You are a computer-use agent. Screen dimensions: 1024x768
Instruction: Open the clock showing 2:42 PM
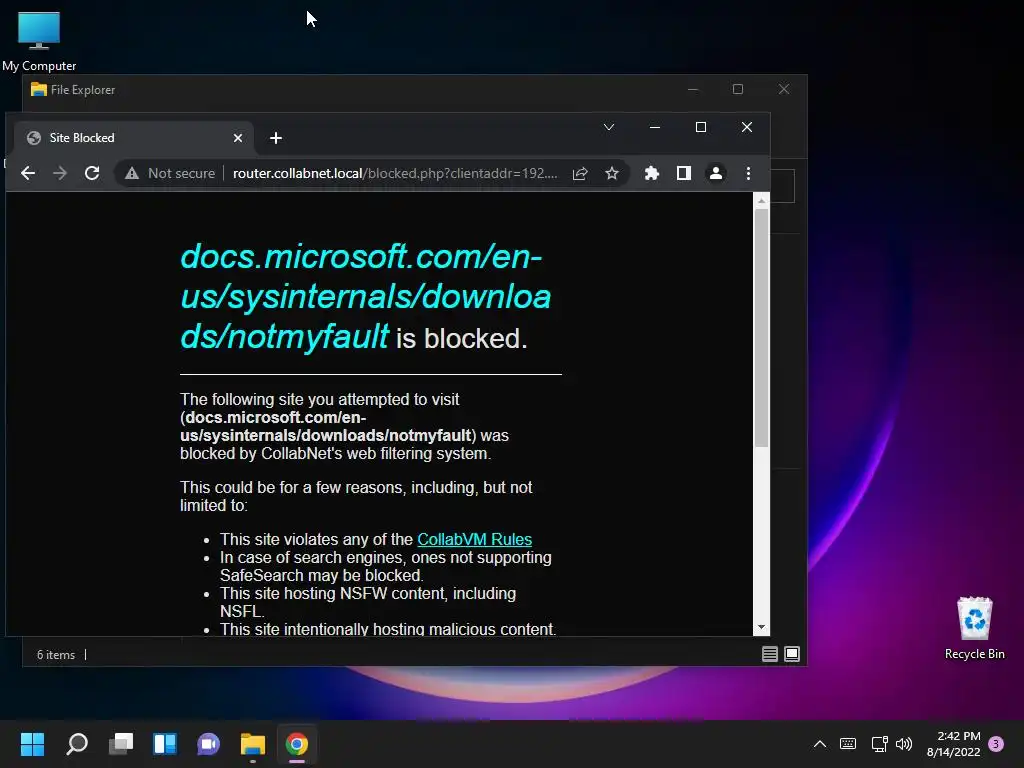pos(953,744)
